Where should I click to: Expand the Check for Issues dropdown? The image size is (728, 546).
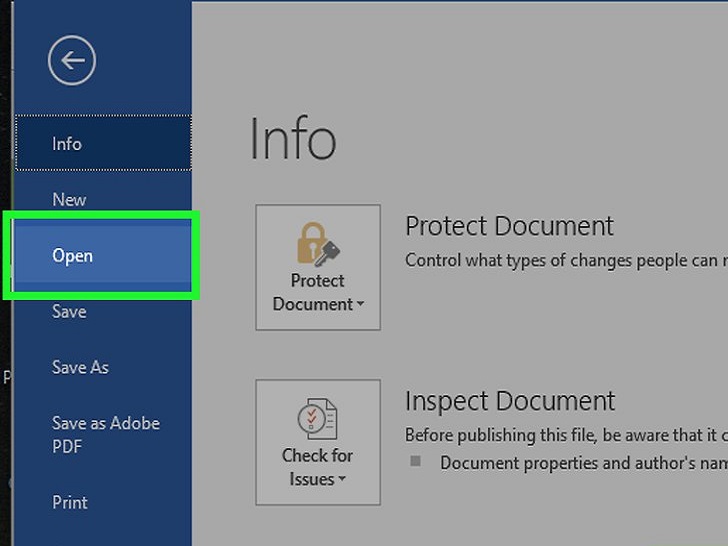(x=318, y=442)
